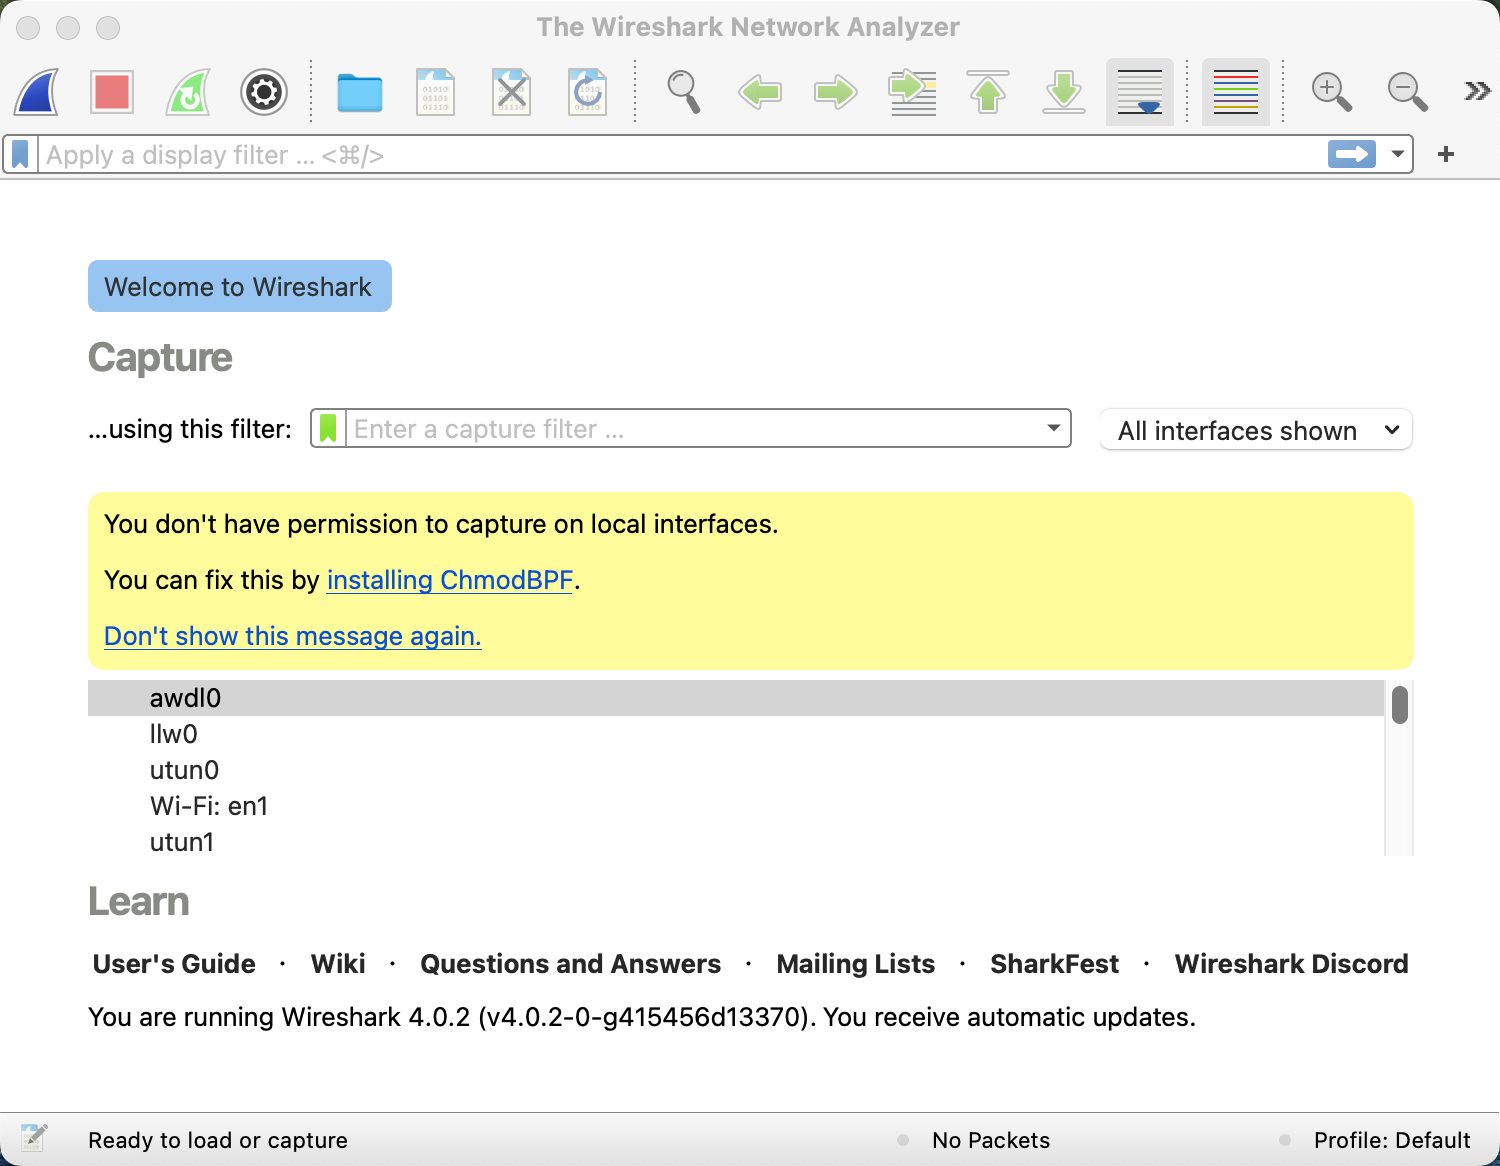The image size is (1500, 1166).
Task: Open capture filter bookmarks green icon
Action: point(328,429)
